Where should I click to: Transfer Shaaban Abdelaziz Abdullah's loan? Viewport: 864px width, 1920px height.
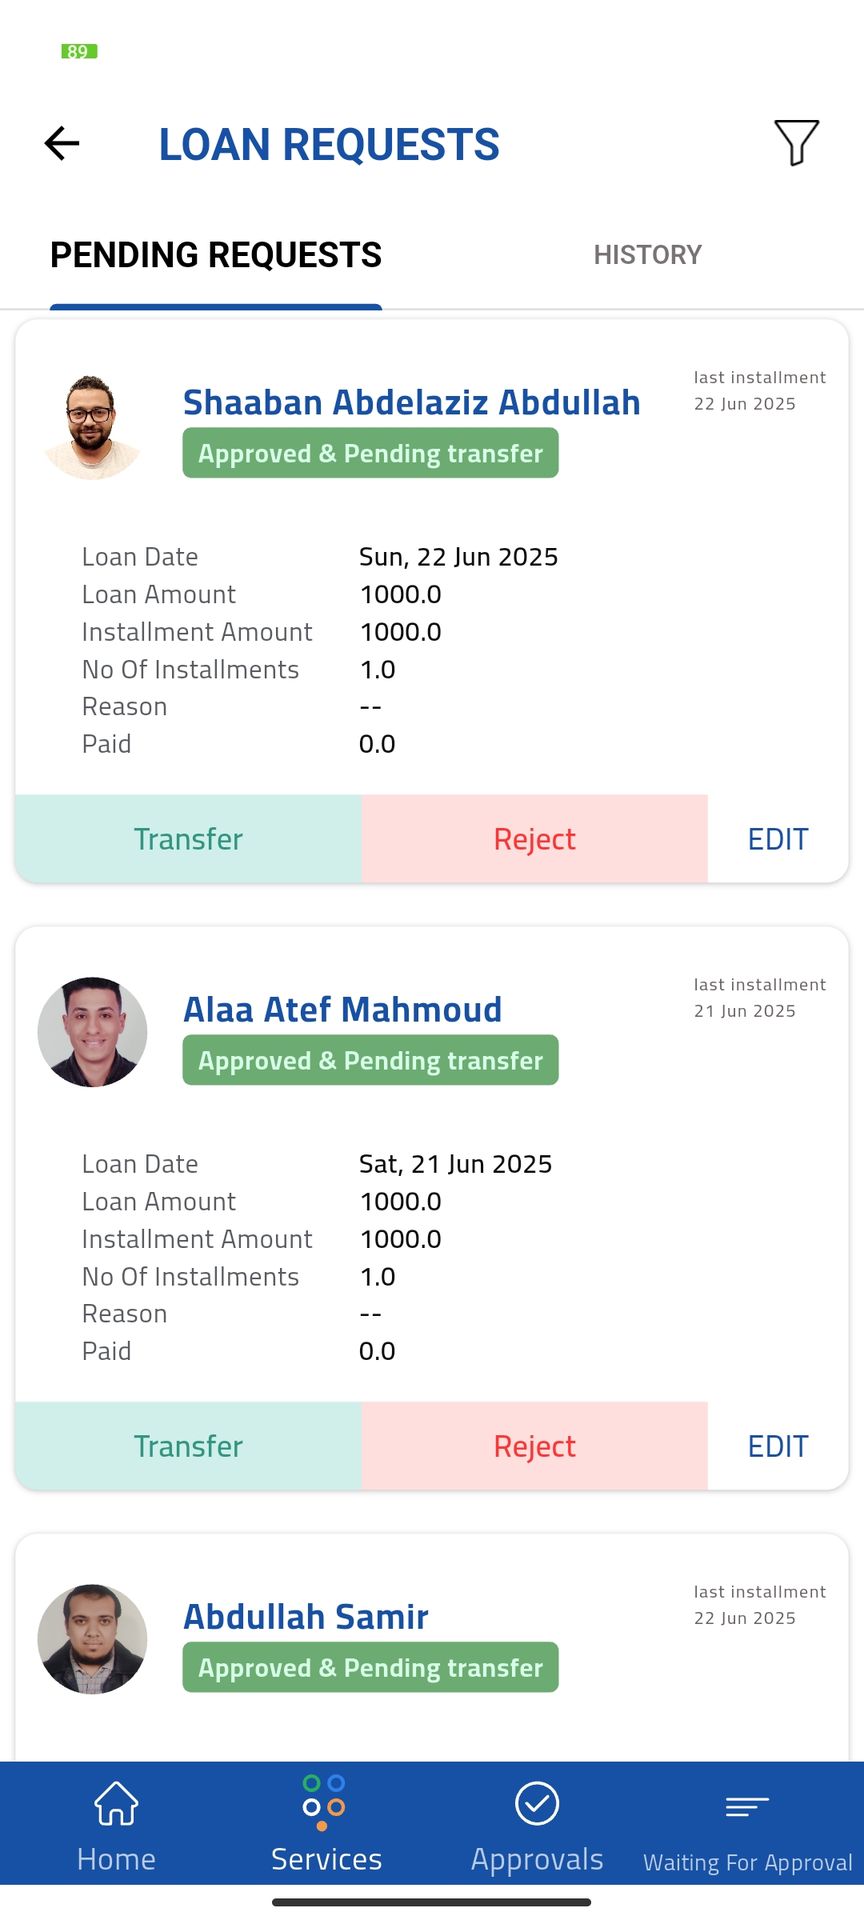point(188,839)
